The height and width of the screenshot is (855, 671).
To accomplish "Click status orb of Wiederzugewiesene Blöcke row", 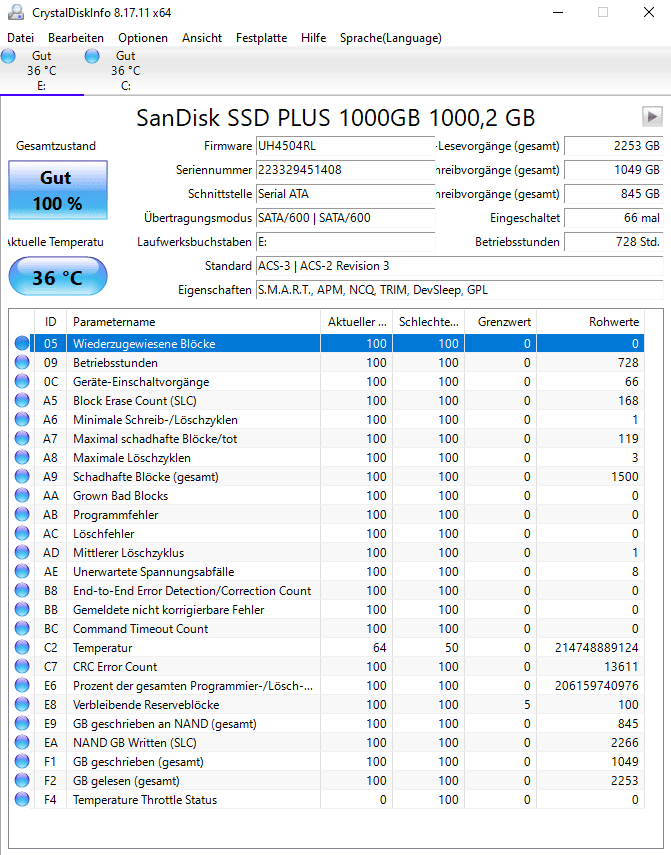I will (22, 343).
